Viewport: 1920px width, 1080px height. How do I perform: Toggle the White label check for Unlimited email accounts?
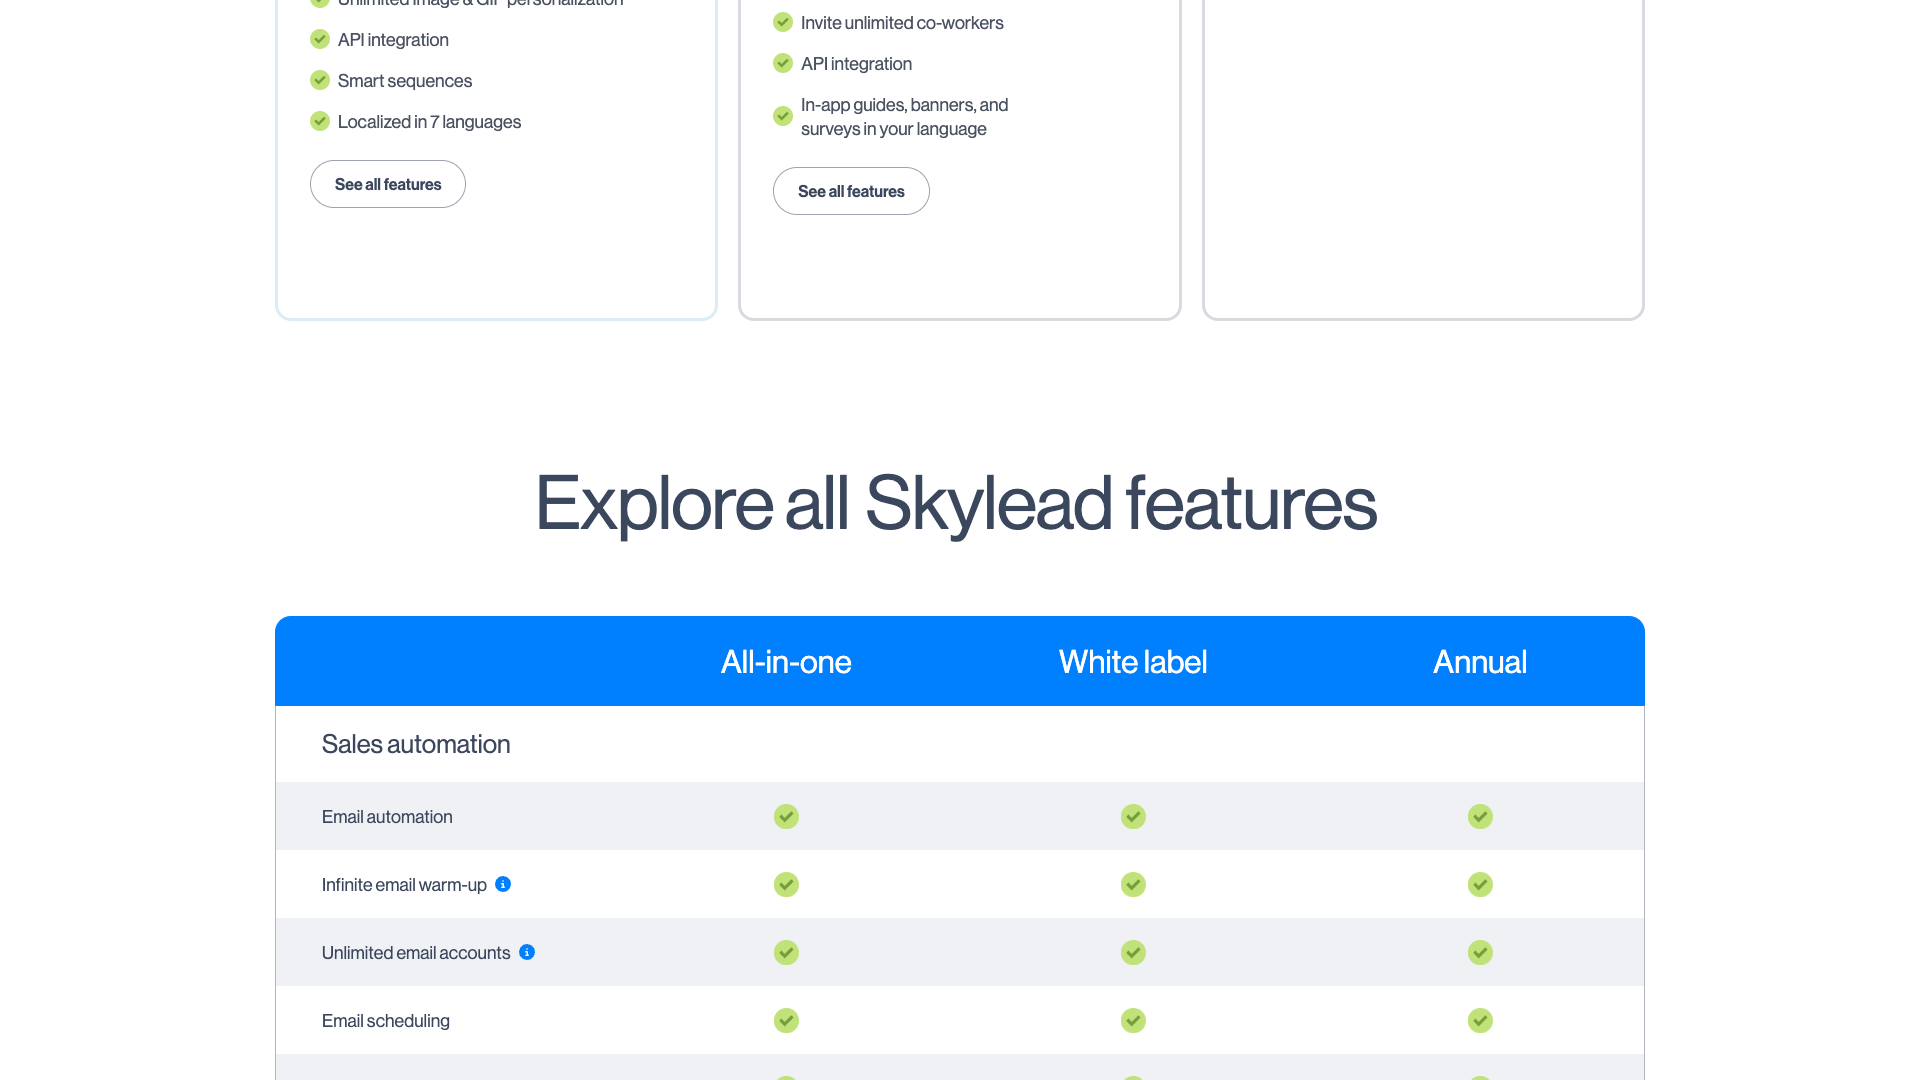pos(1132,952)
